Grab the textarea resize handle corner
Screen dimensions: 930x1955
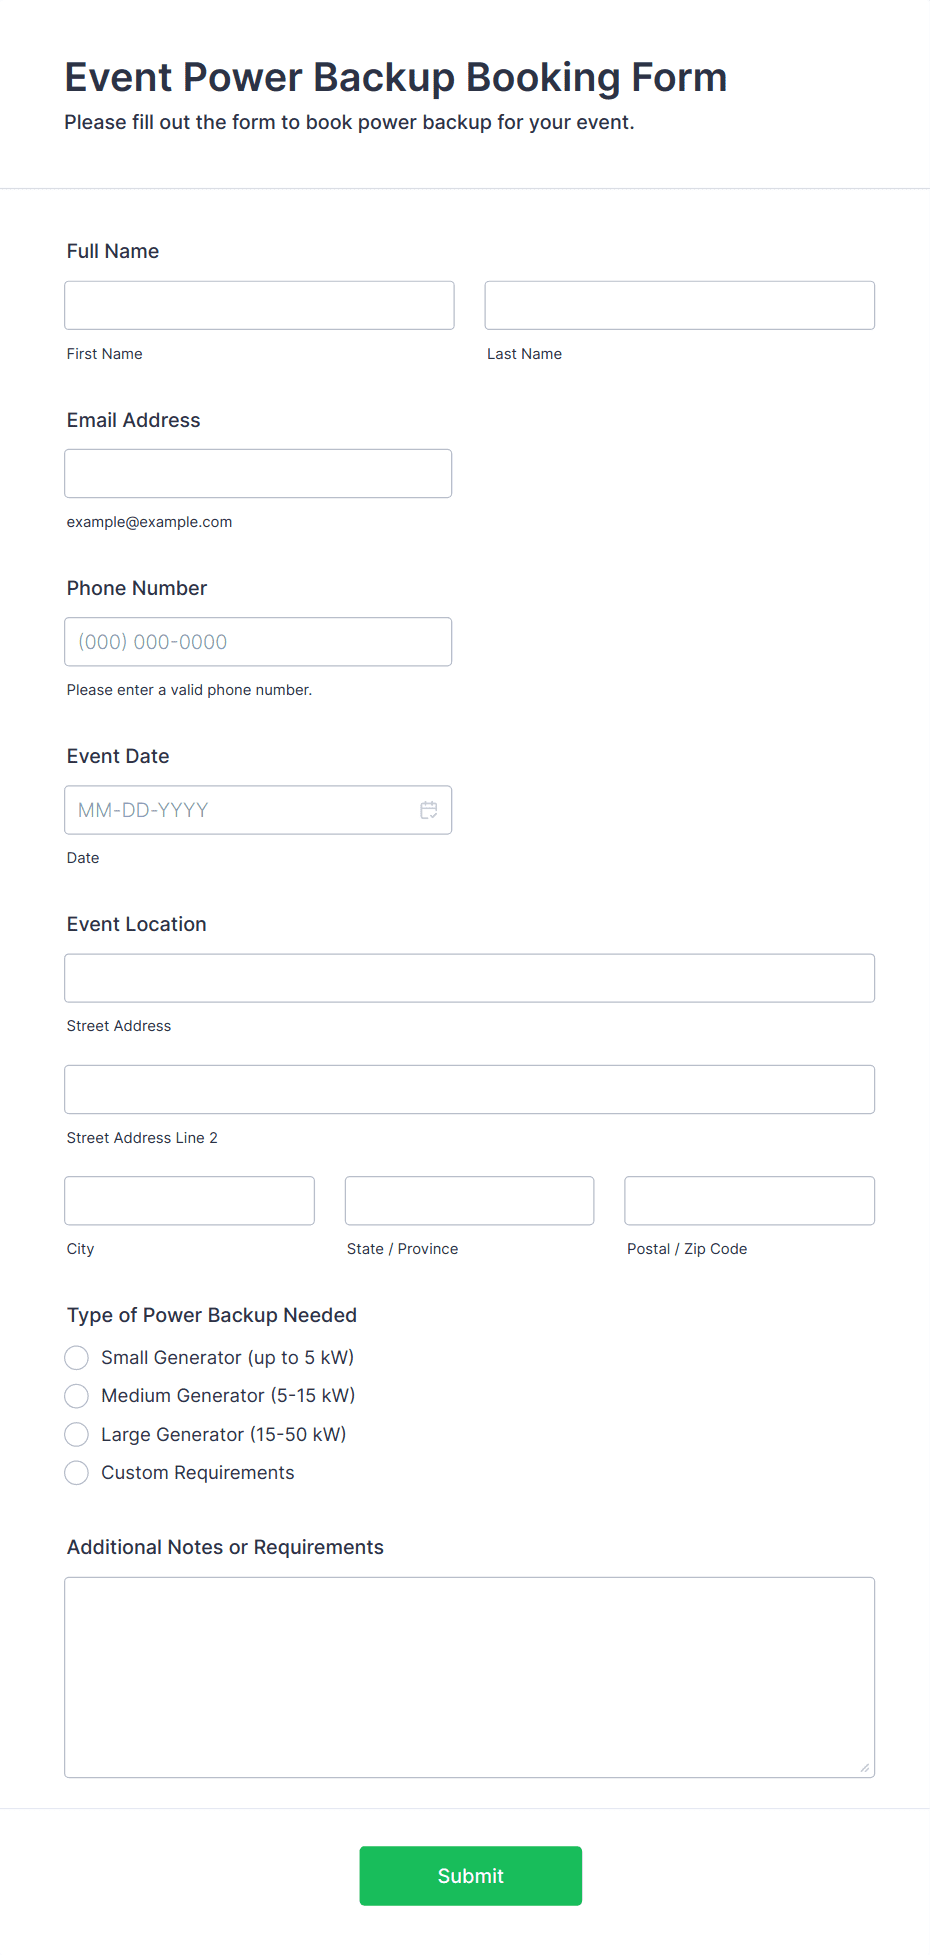[x=865, y=1767]
